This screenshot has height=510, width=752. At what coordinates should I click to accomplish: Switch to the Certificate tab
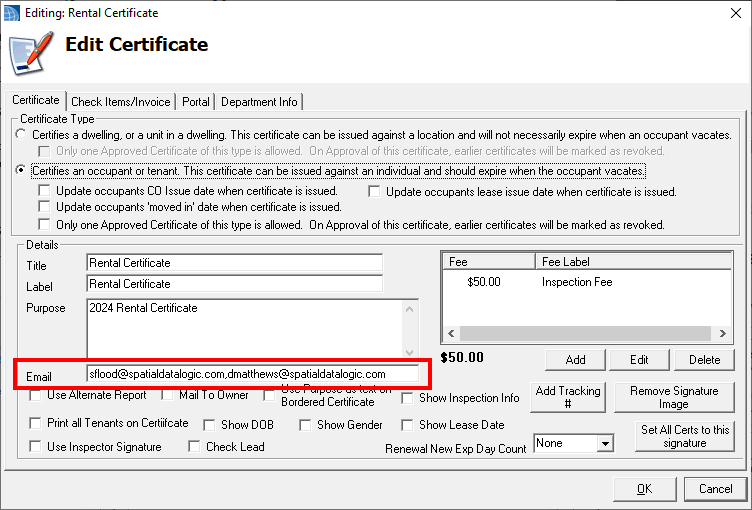coord(35,100)
